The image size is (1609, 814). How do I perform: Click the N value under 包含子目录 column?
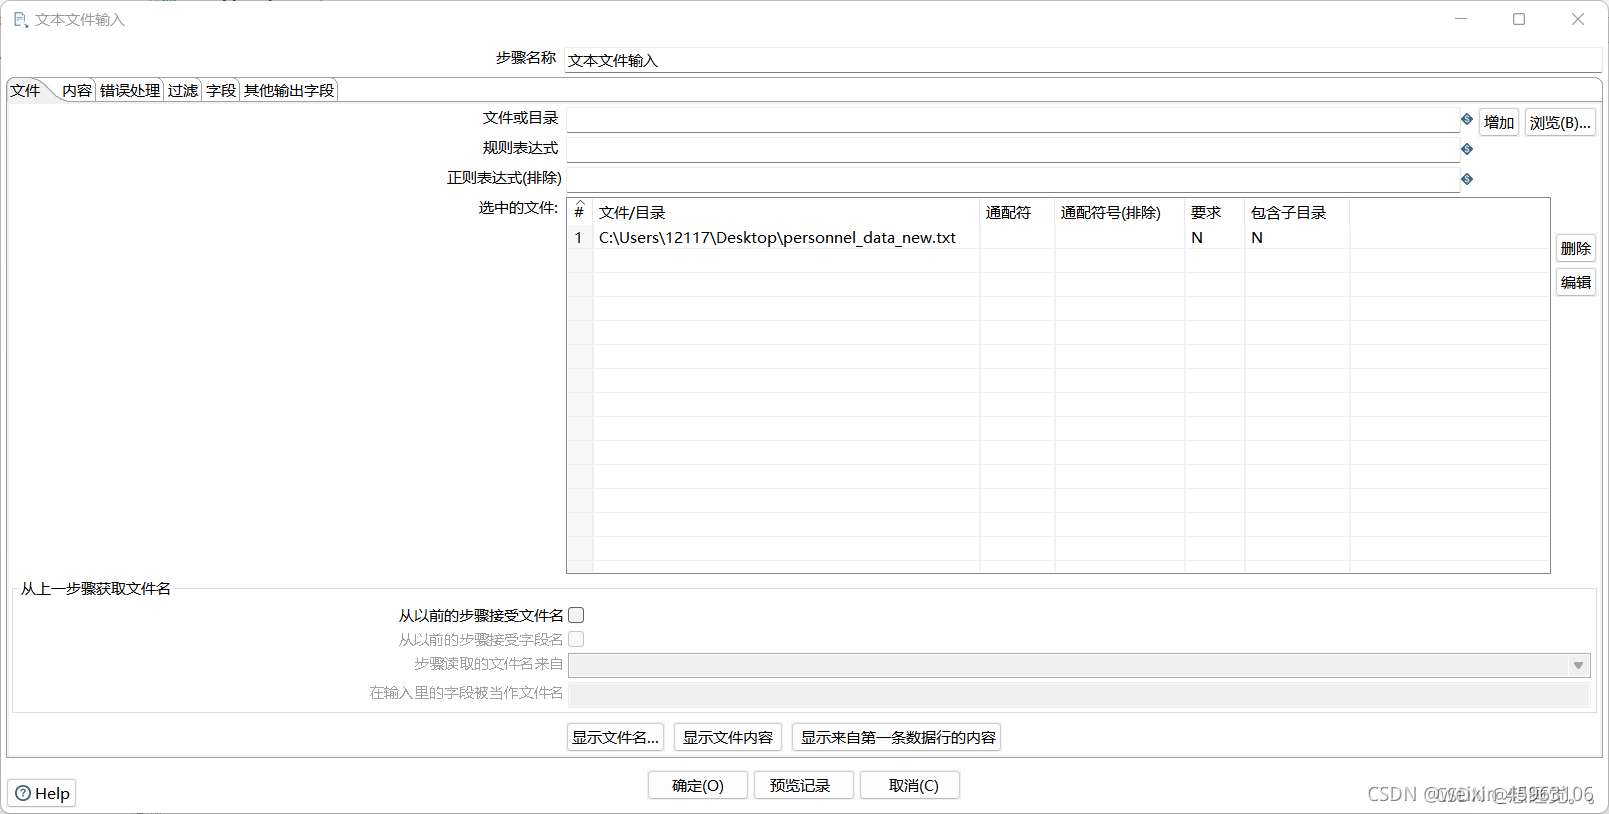point(1257,237)
